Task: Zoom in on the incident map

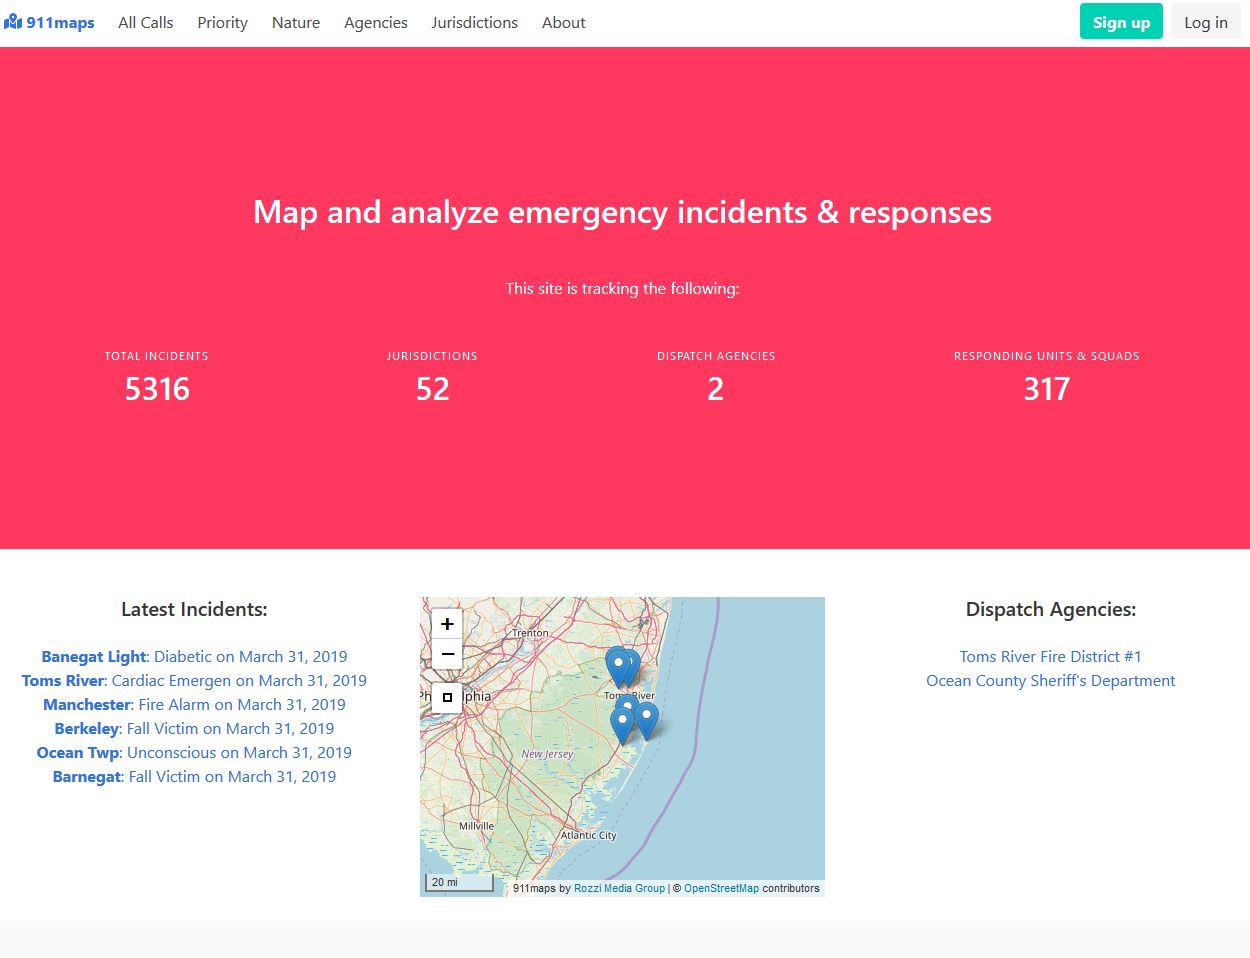Action: [x=447, y=623]
